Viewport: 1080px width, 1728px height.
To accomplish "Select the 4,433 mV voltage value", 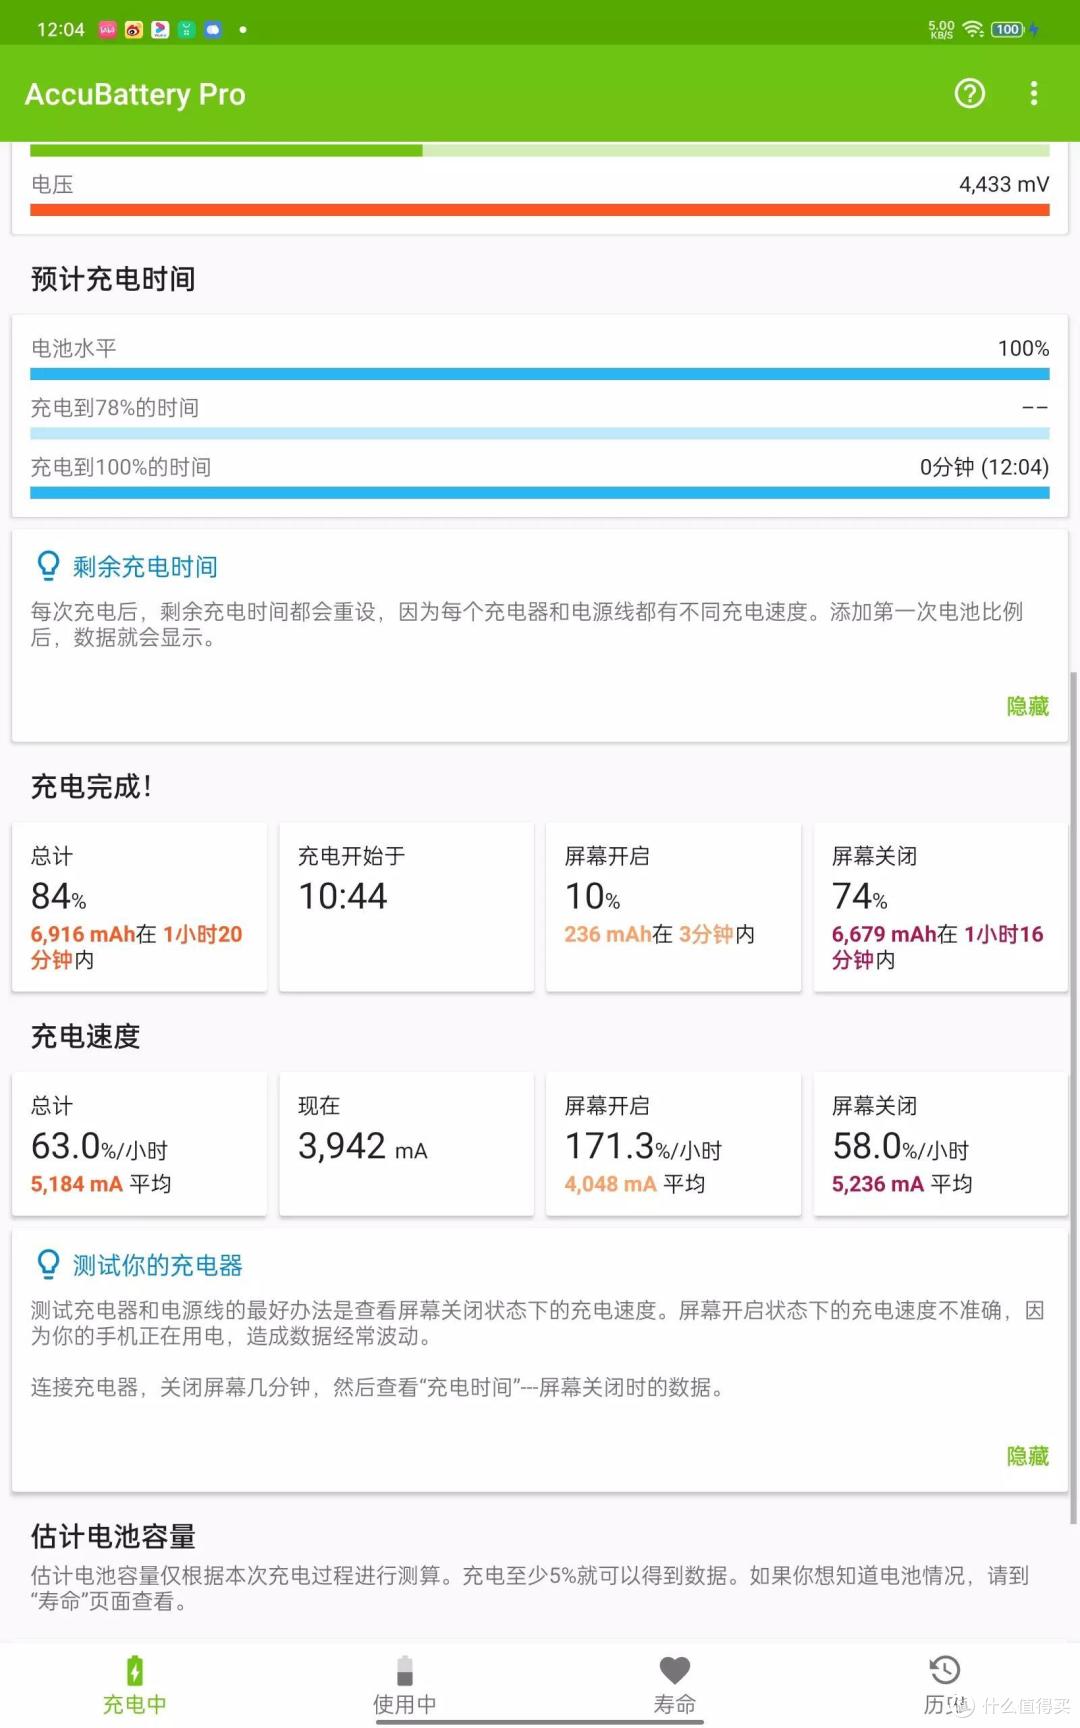I will tap(1004, 184).
